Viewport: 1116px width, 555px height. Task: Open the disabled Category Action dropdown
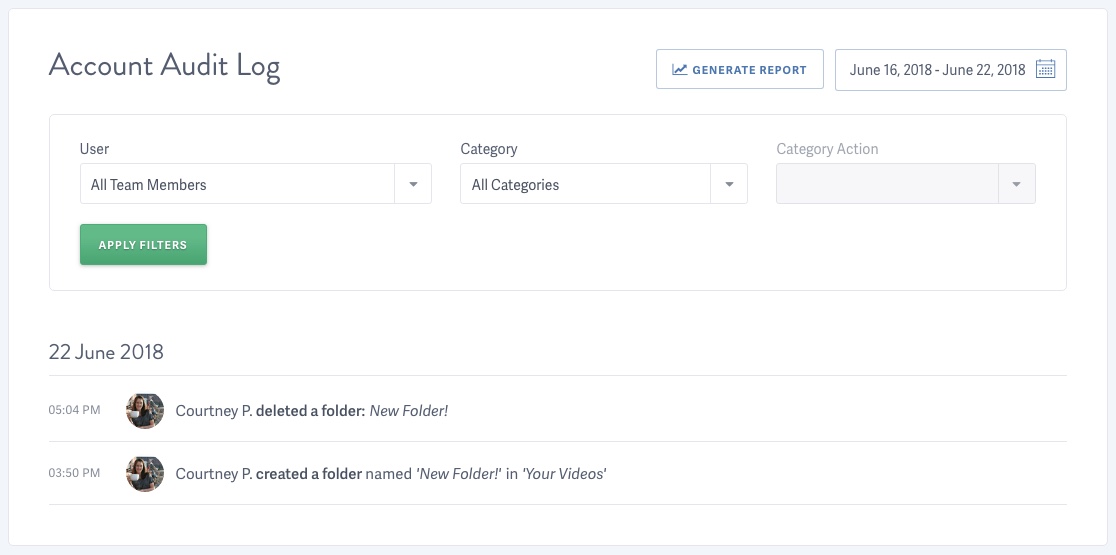pyautogui.click(x=905, y=184)
